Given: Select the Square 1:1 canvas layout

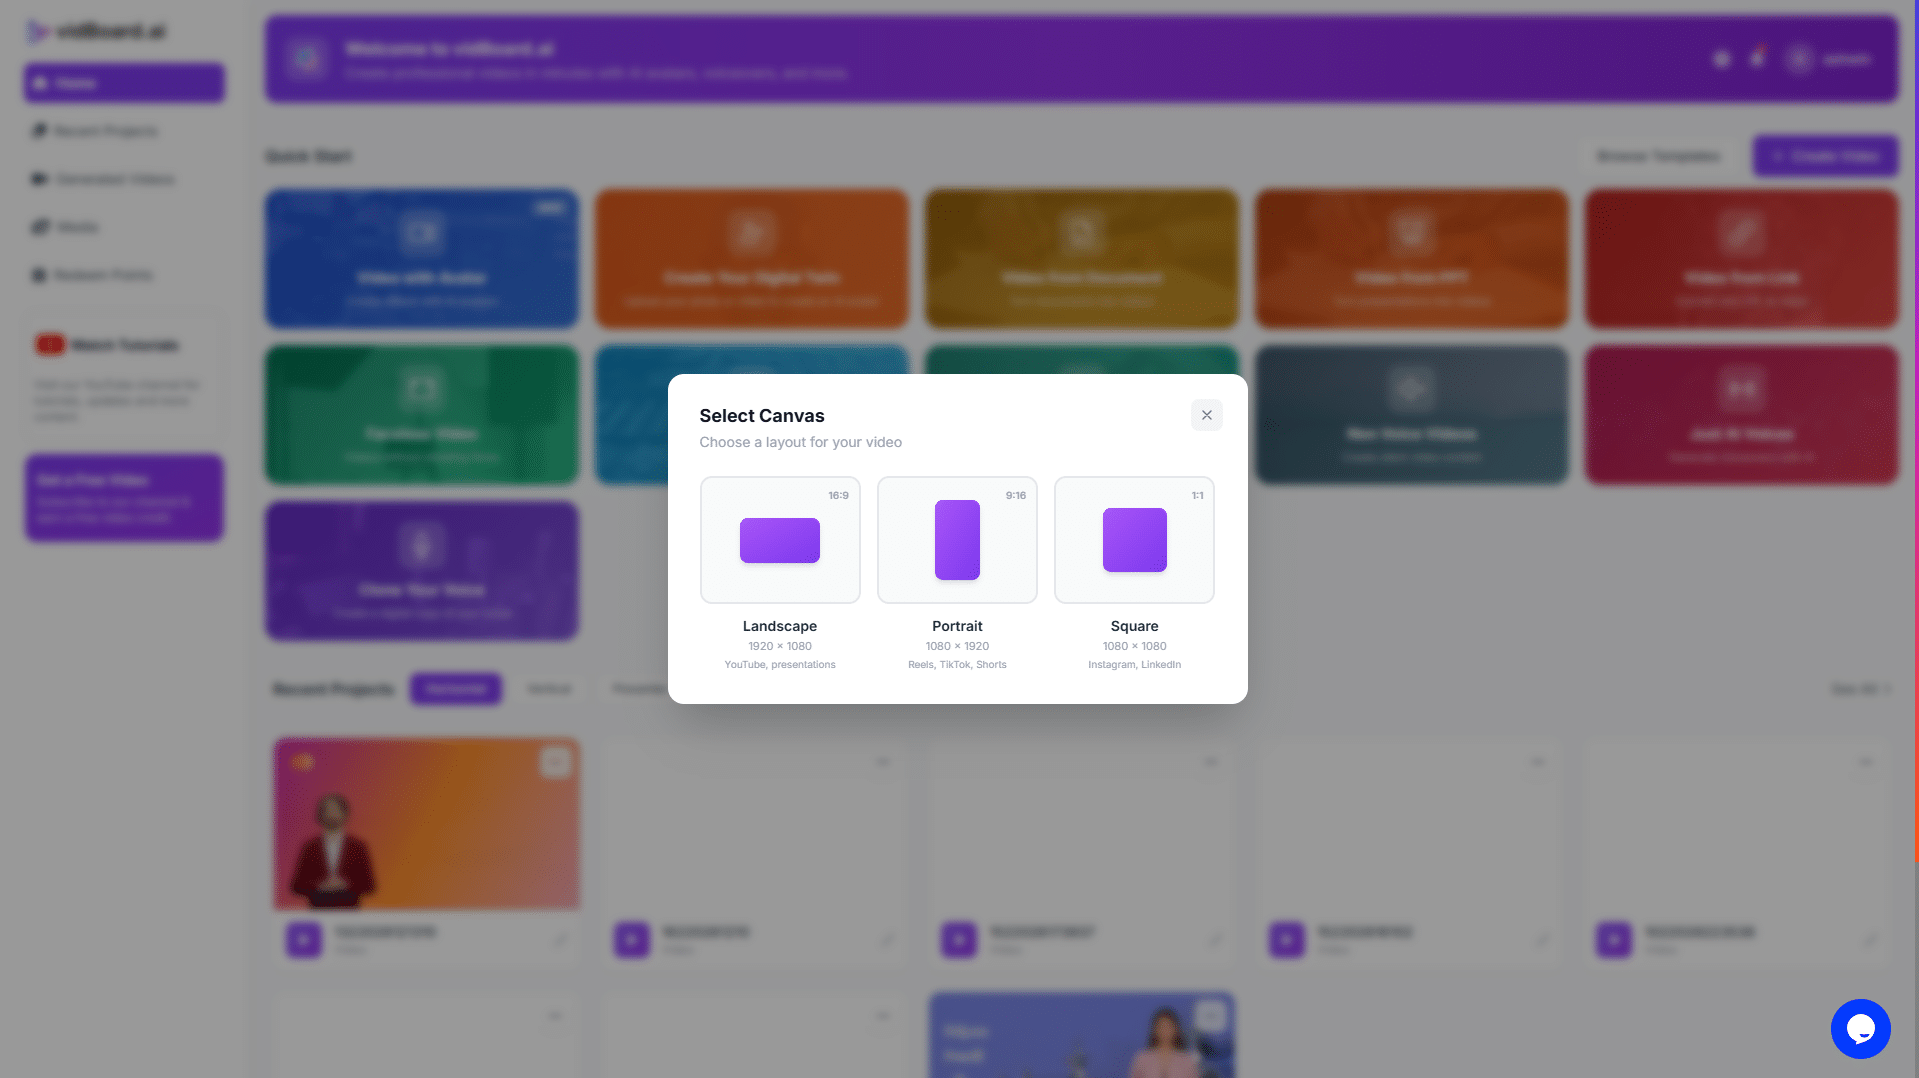Looking at the screenshot, I should [x=1134, y=540].
